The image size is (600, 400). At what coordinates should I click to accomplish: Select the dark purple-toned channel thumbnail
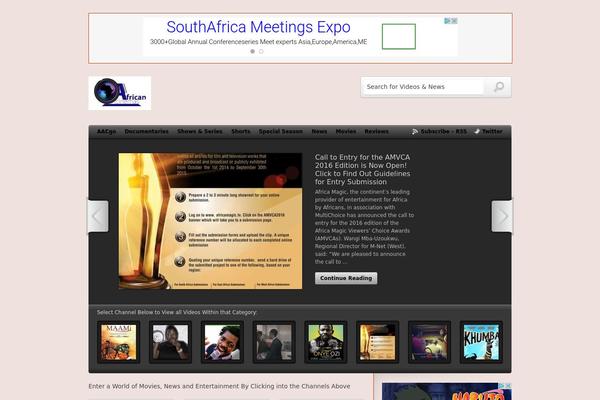click(429, 342)
